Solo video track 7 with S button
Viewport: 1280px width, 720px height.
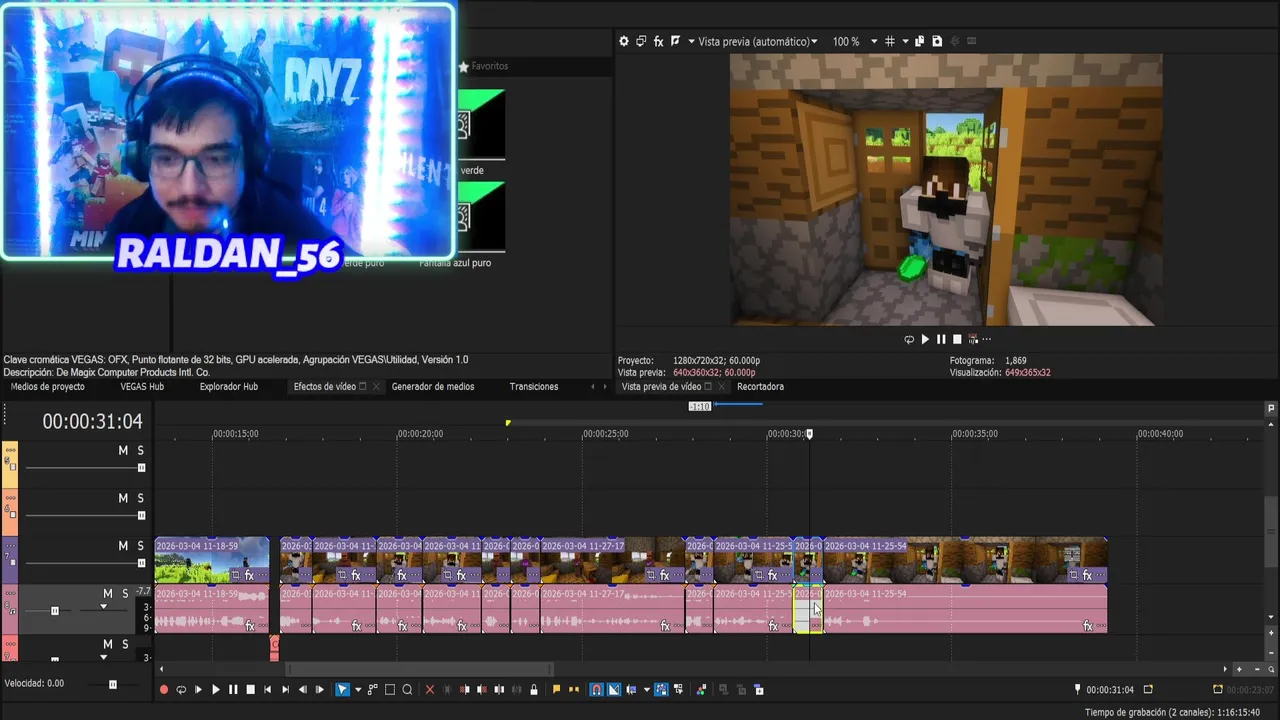141,546
